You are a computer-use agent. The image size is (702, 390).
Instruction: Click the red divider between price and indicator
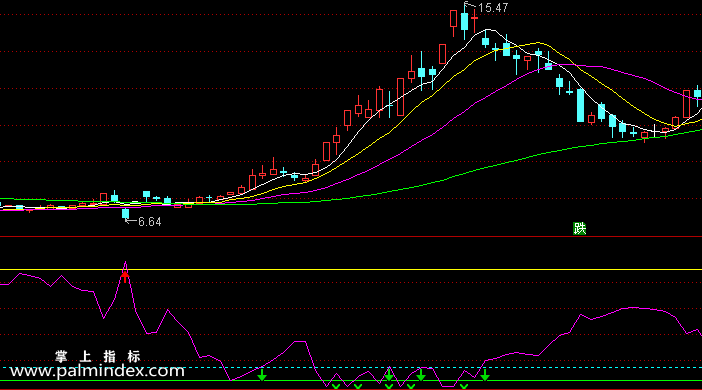pos(351,236)
